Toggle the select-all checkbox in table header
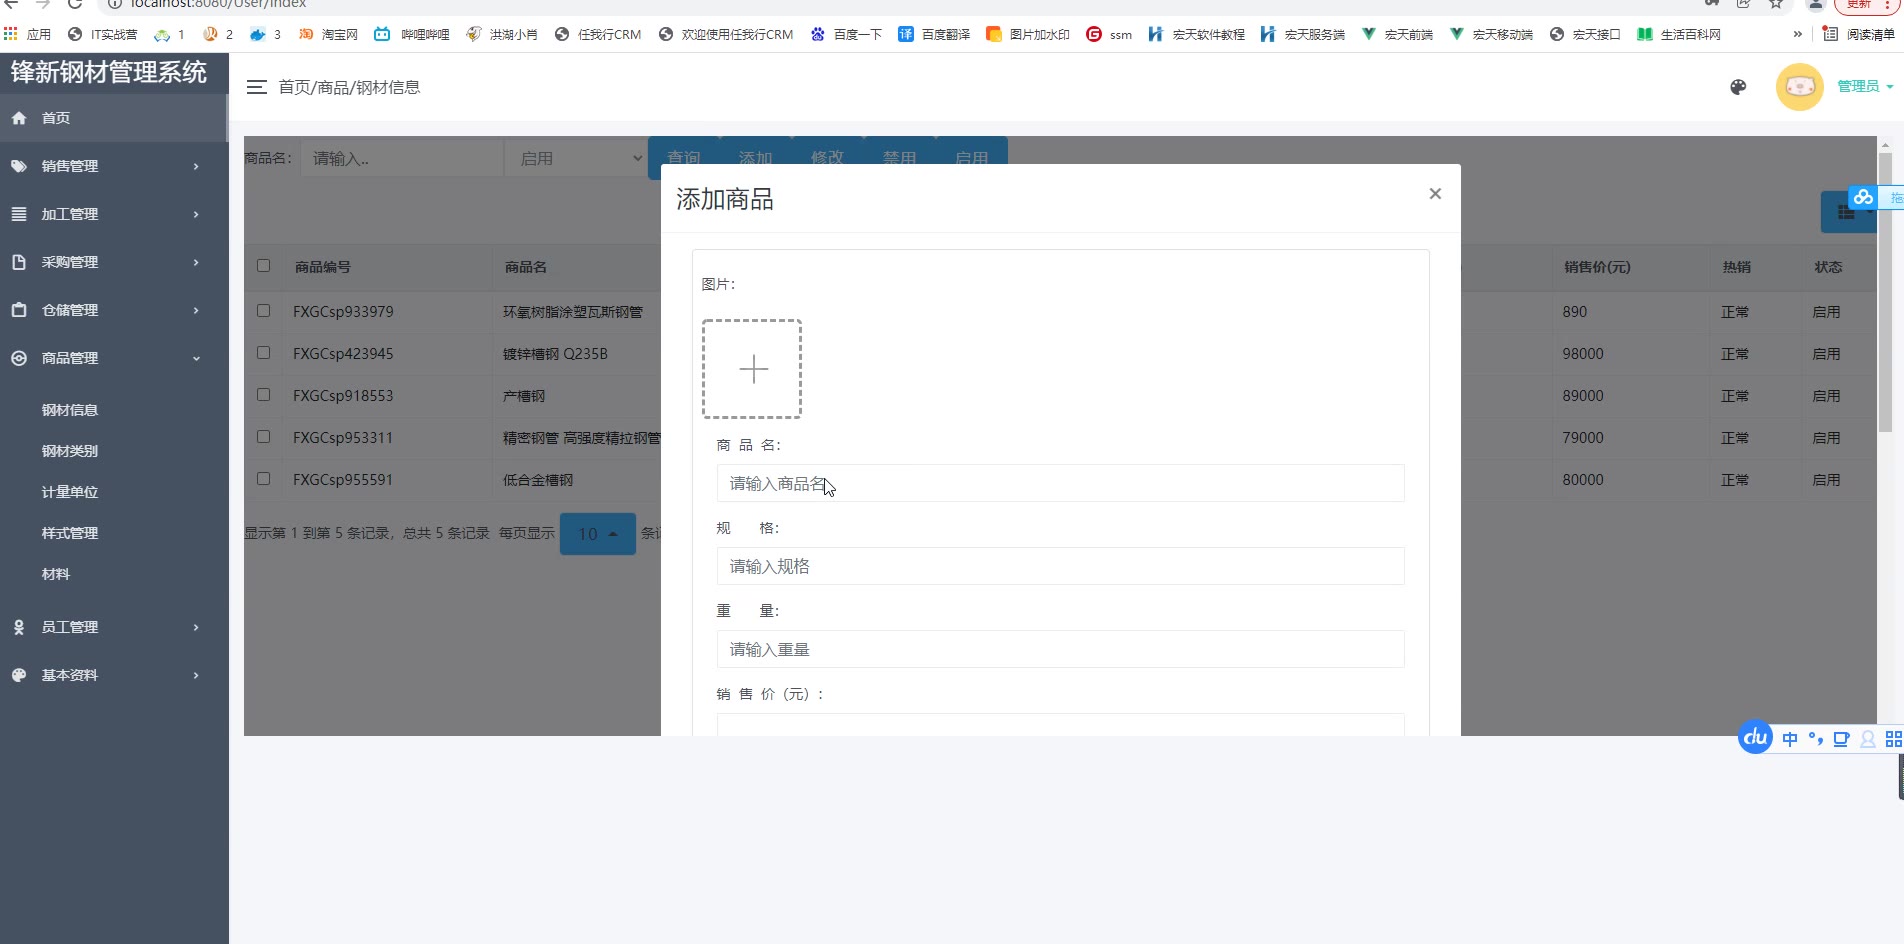Image resolution: width=1904 pixels, height=944 pixels. click(263, 266)
